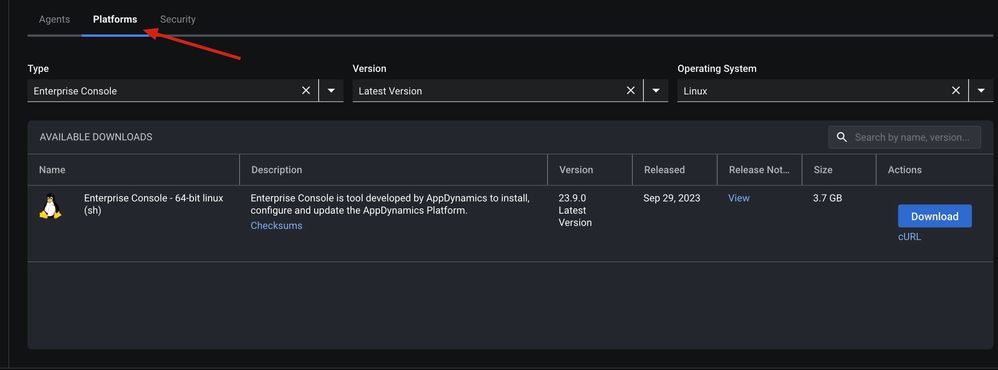998x370 pixels.
Task: Focus the Search by name, version field
Action: tap(904, 137)
